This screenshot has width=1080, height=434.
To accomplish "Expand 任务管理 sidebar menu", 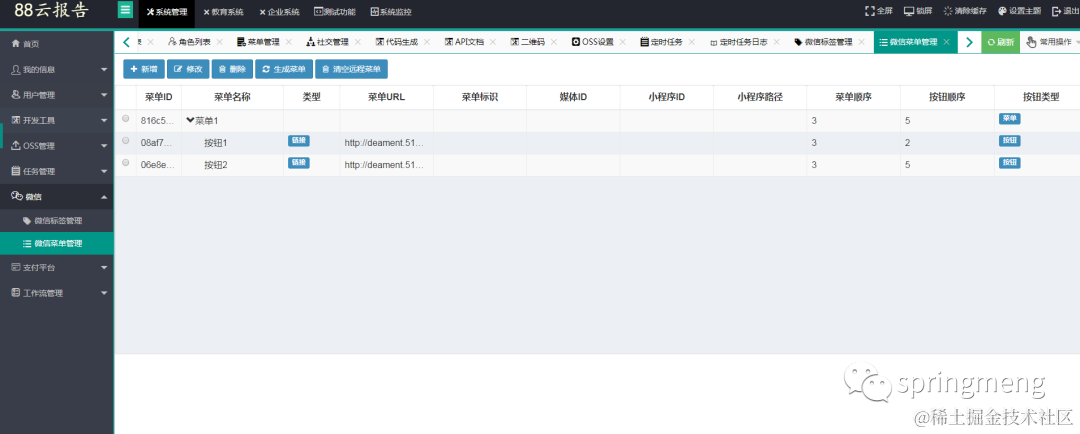I will 56,171.
